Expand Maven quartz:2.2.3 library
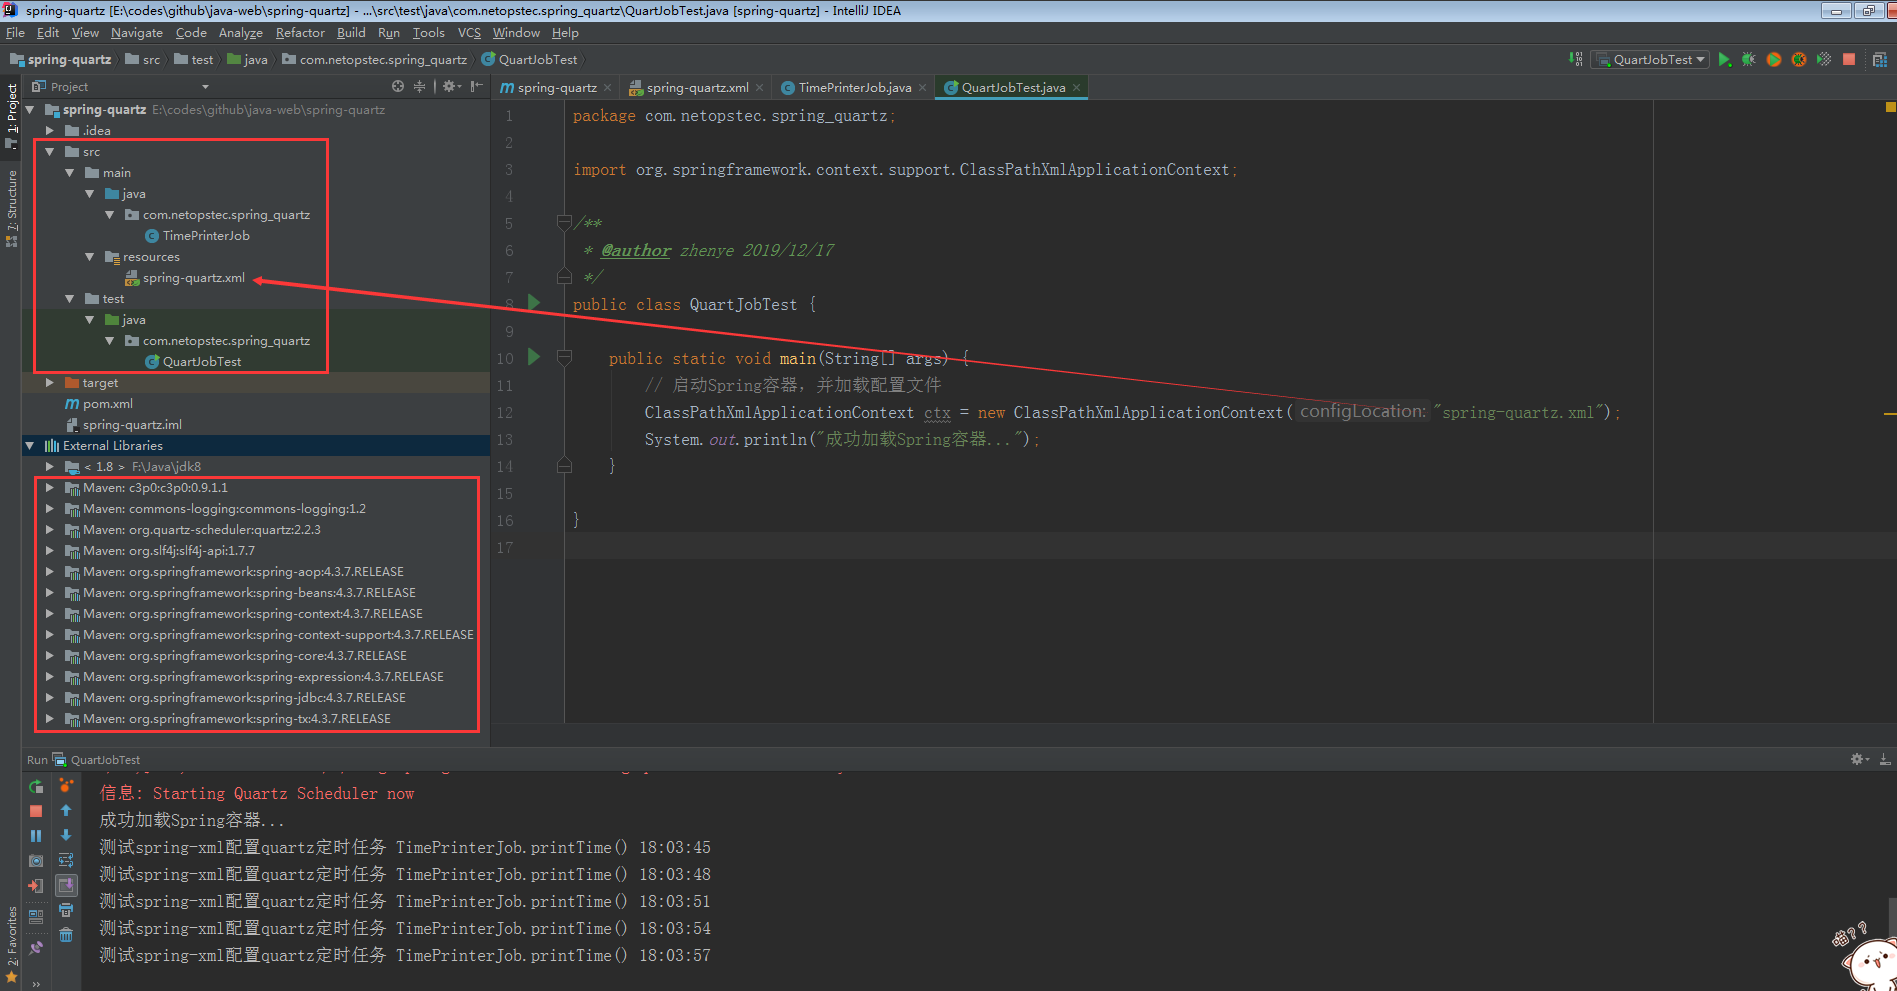The height and width of the screenshot is (991, 1897). pyautogui.click(x=49, y=530)
